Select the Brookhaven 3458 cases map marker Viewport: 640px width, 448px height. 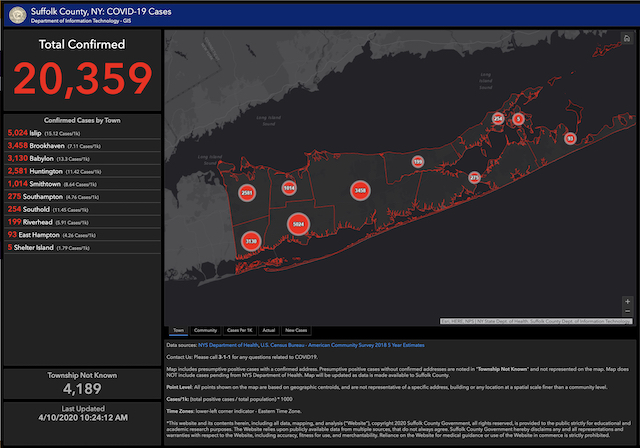tap(360, 189)
